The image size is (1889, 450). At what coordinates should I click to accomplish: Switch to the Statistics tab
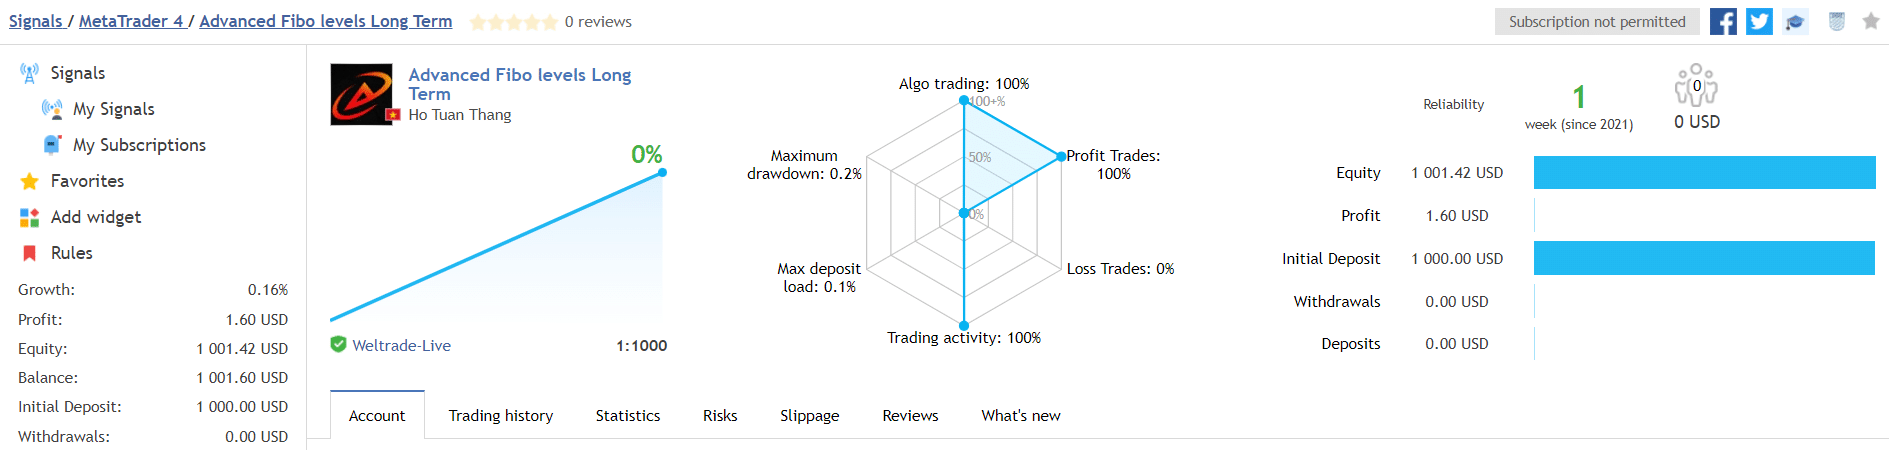(x=628, y=416)
